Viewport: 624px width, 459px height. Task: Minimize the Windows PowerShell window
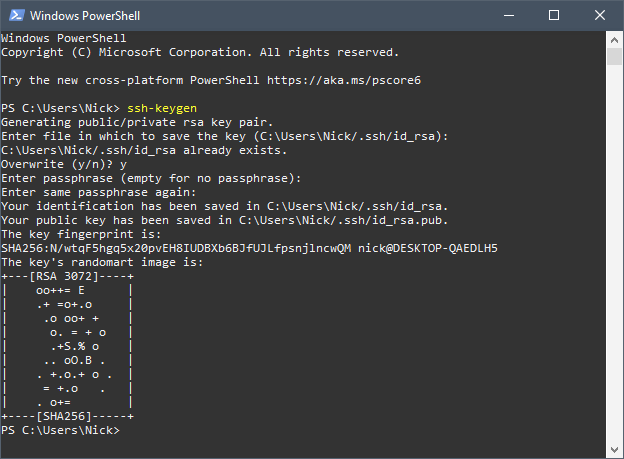pos(509,16)
